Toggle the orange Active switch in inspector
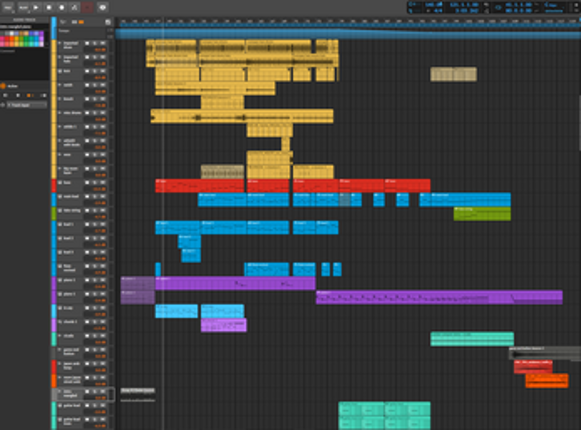The image size is (581, 430). 3,86
